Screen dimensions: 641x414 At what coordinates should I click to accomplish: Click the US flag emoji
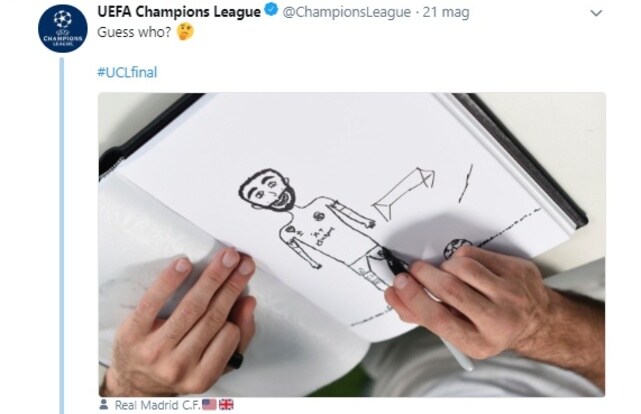[209, 405]
